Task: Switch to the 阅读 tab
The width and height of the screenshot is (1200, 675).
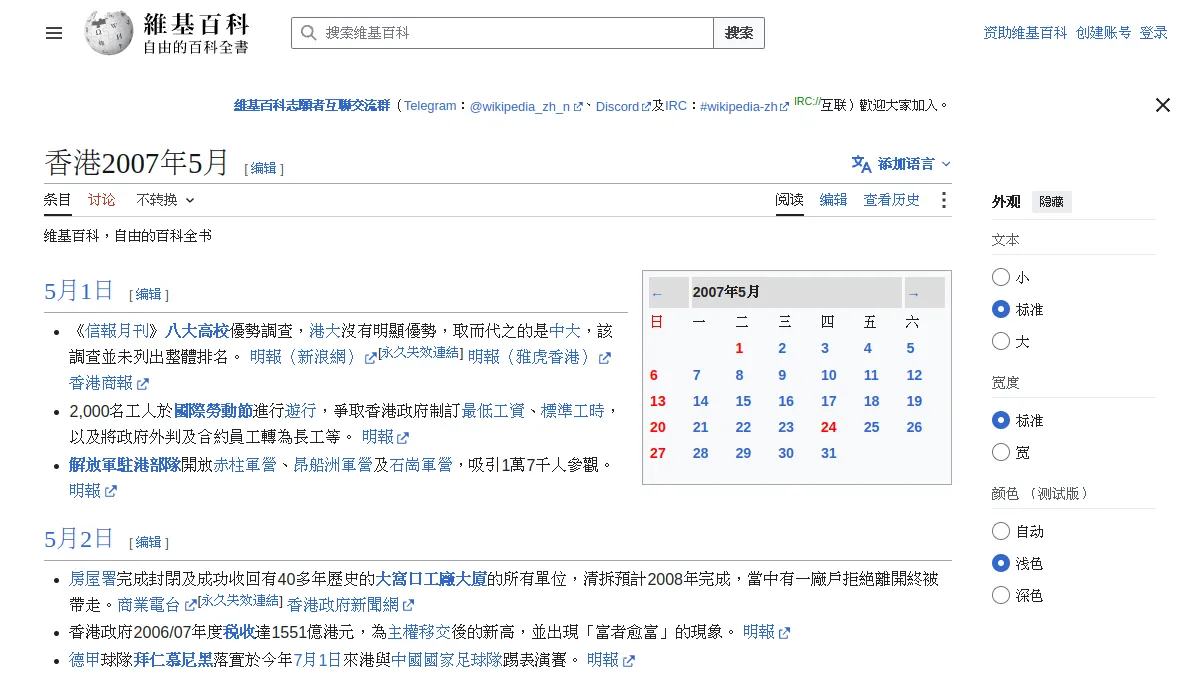Action: click(x=790, y=200)
